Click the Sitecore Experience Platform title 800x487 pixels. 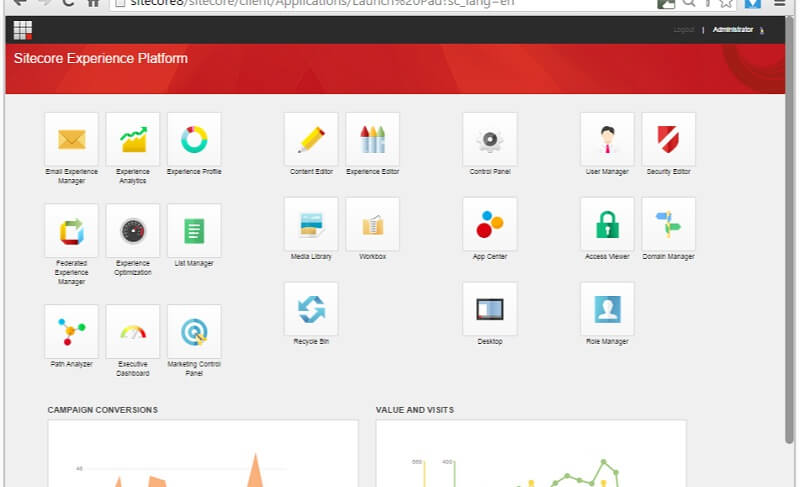click(101, 58)
